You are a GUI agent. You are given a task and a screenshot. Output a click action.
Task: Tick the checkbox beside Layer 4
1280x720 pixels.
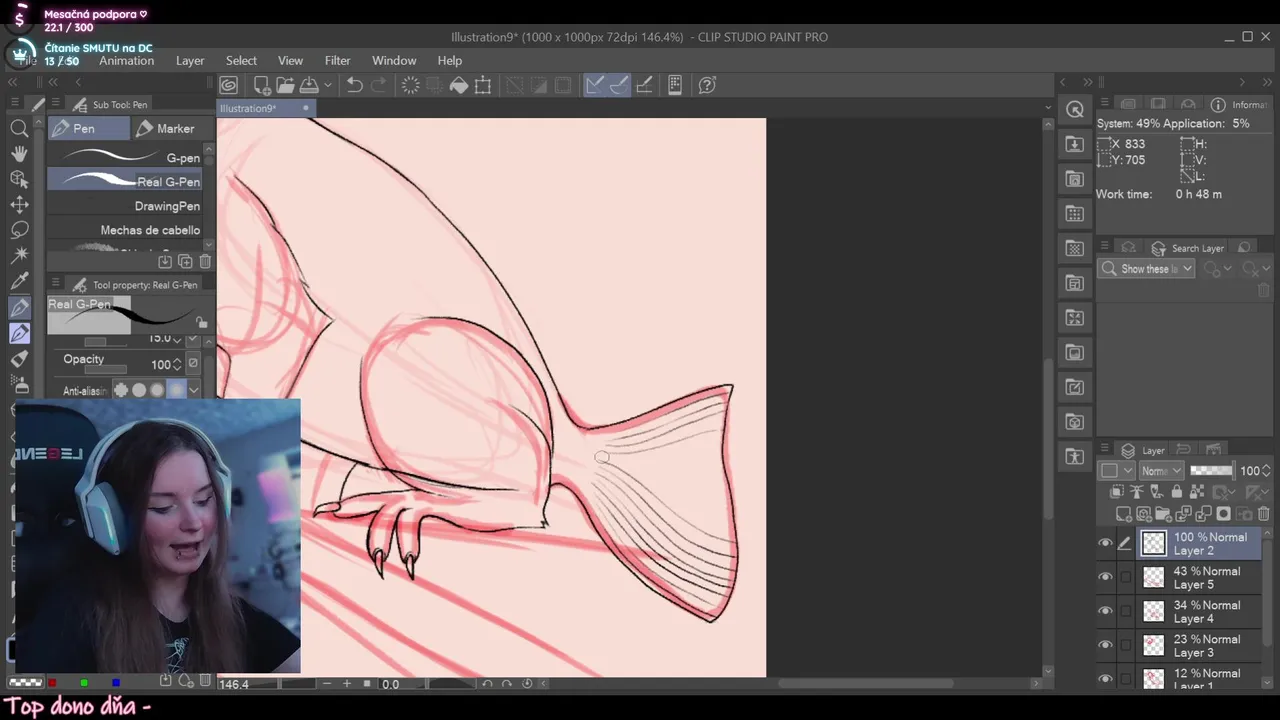(x=1126, y=611)
